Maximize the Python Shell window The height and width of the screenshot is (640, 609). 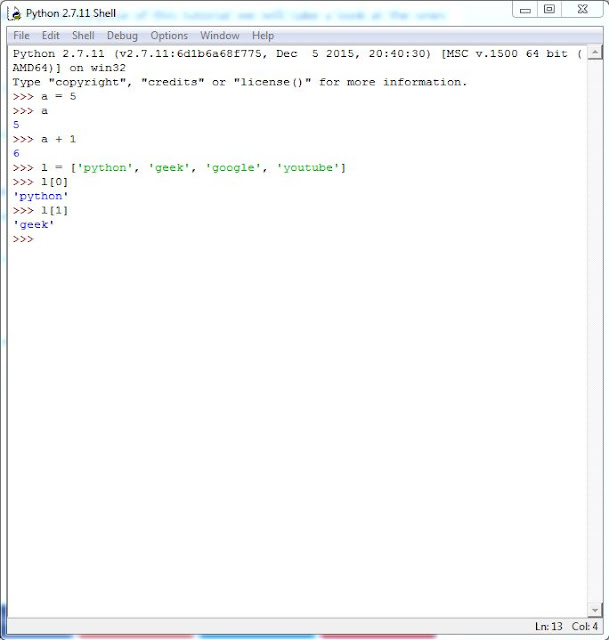pyautogui.click(x=549, y=9)
